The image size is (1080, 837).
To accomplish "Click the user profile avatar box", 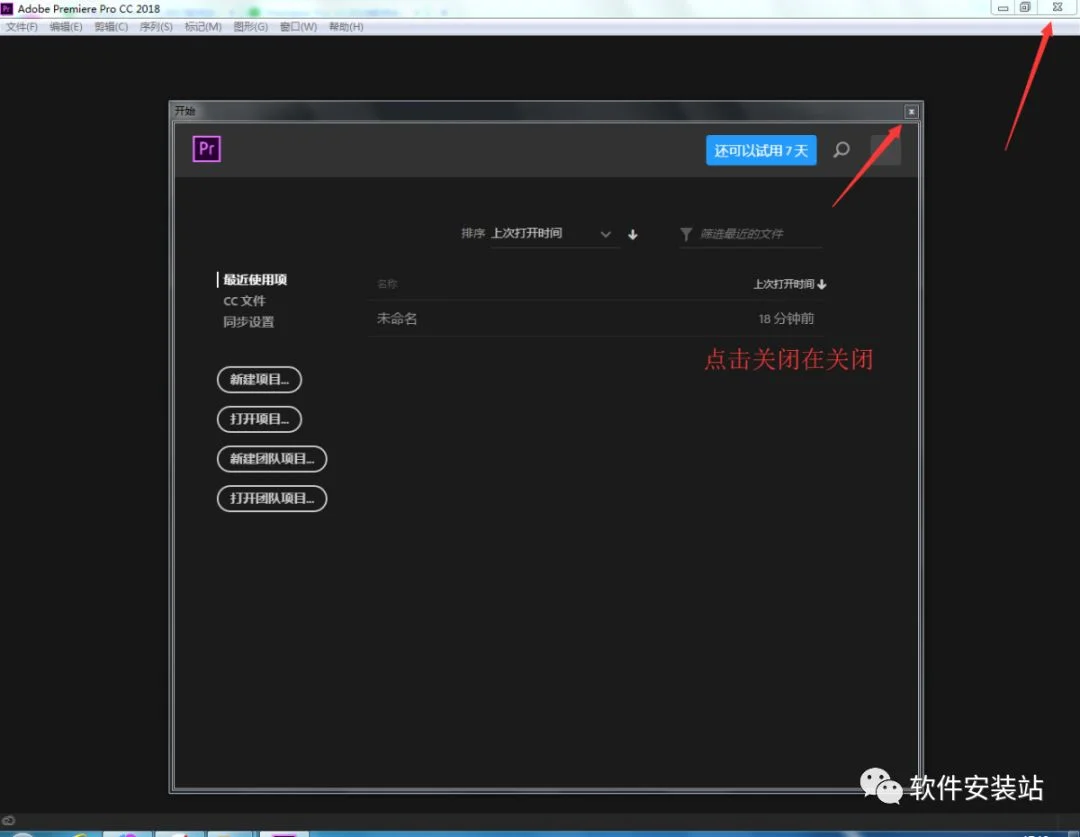I will pyautogui.click(x=885, y=149).
